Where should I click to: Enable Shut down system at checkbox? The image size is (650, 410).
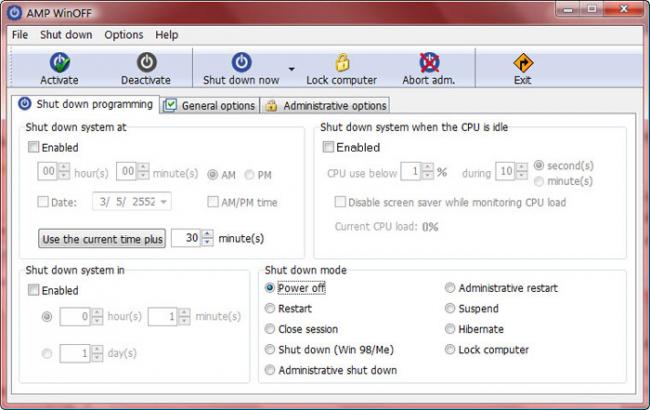coord(33,147)
